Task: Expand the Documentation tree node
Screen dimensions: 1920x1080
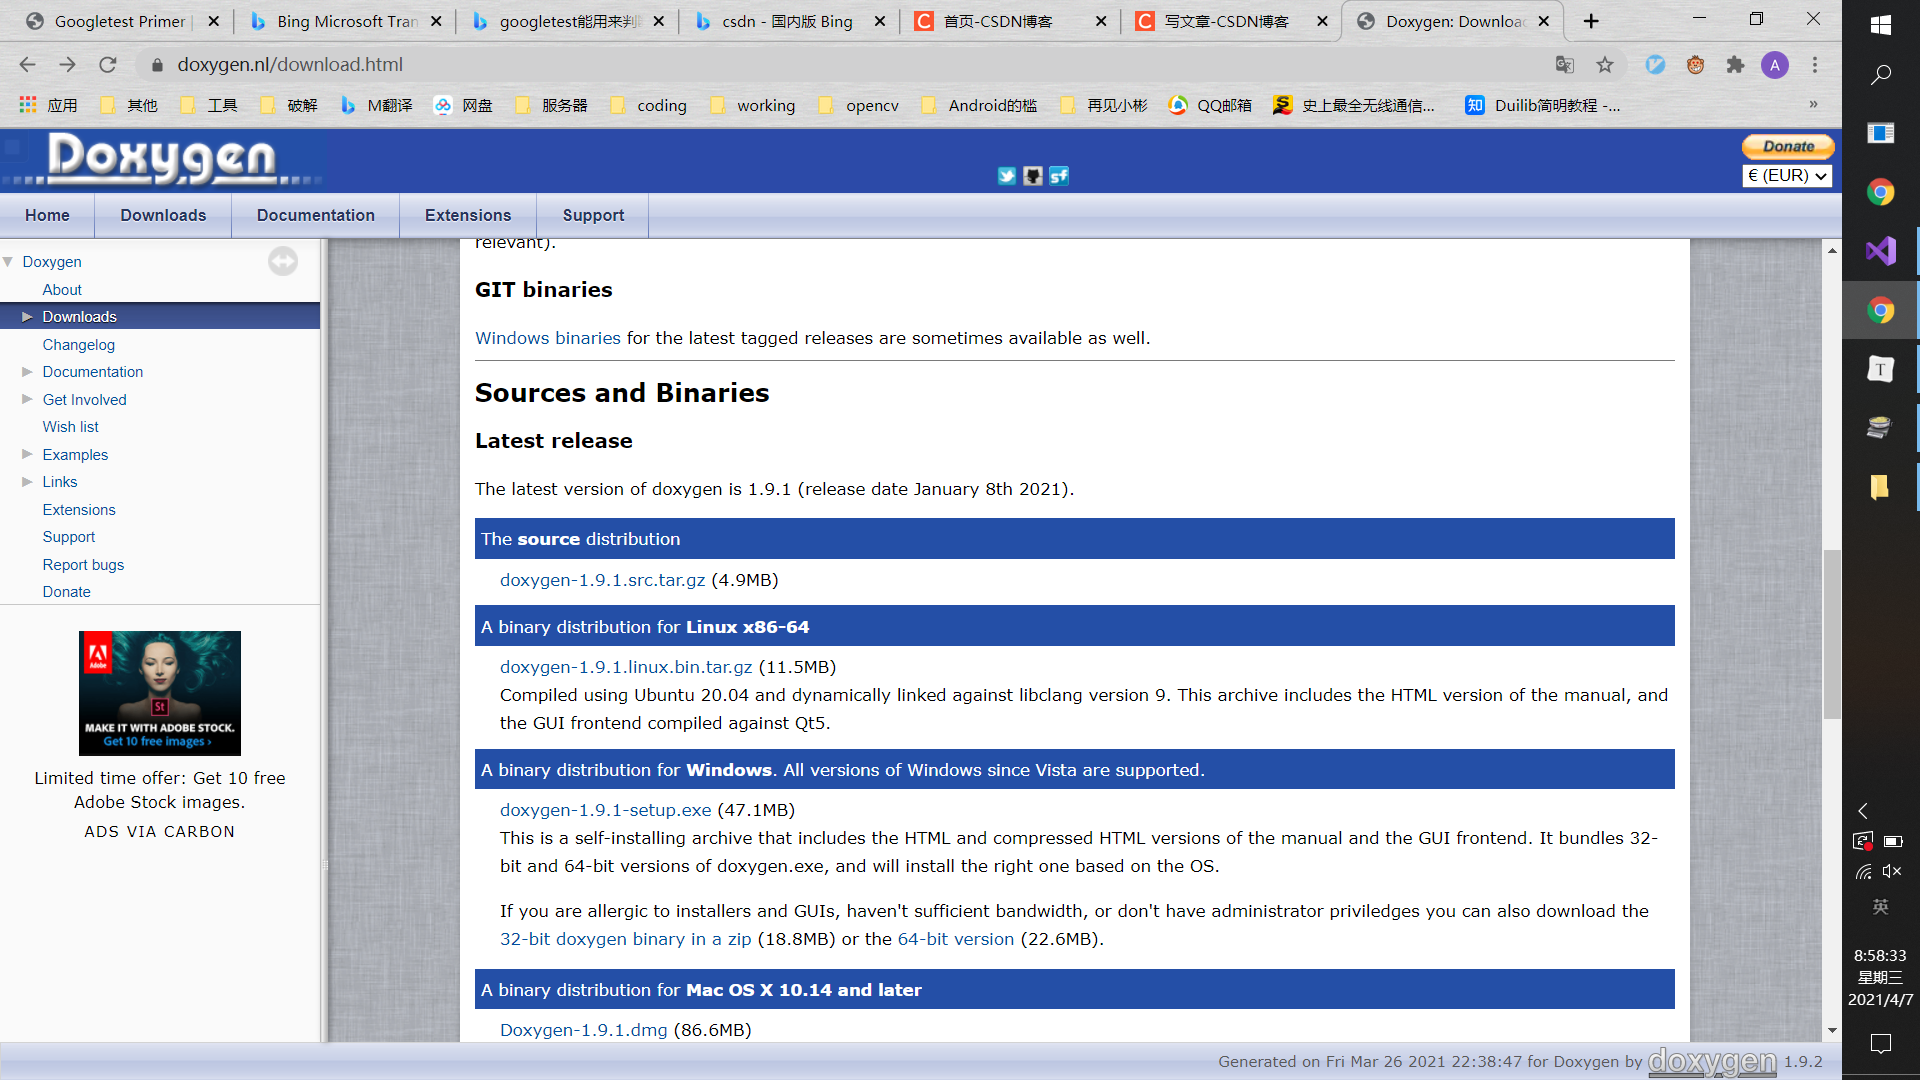Action: [27, 372]
